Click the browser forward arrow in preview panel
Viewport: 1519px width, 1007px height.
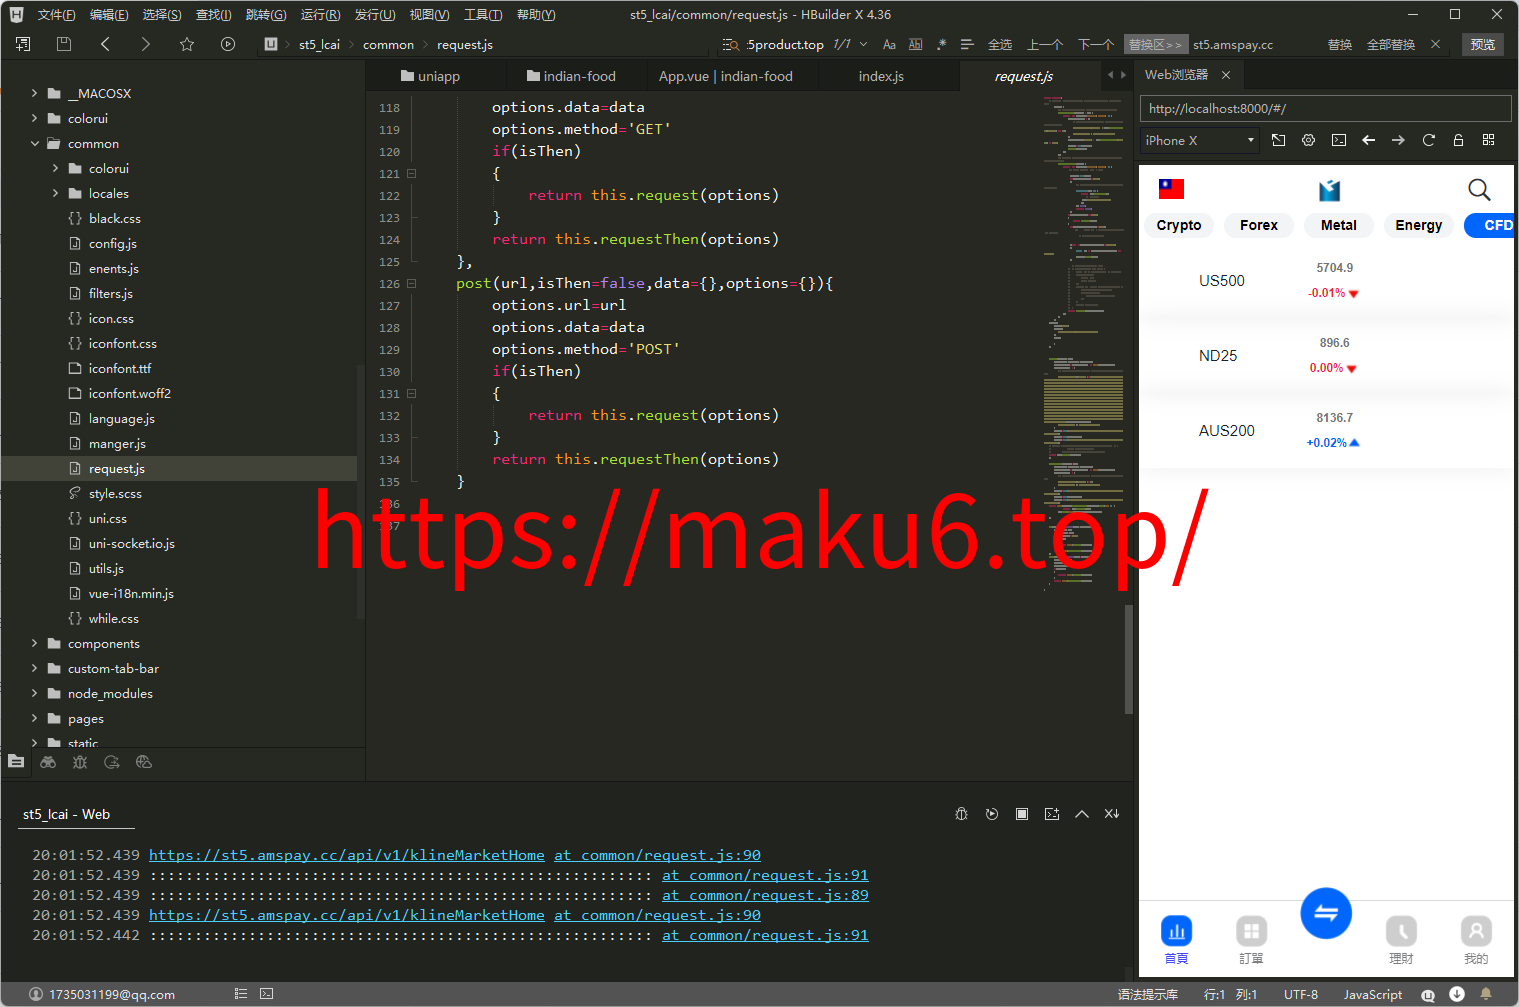pyautogui.click(x=1398, y=140)
